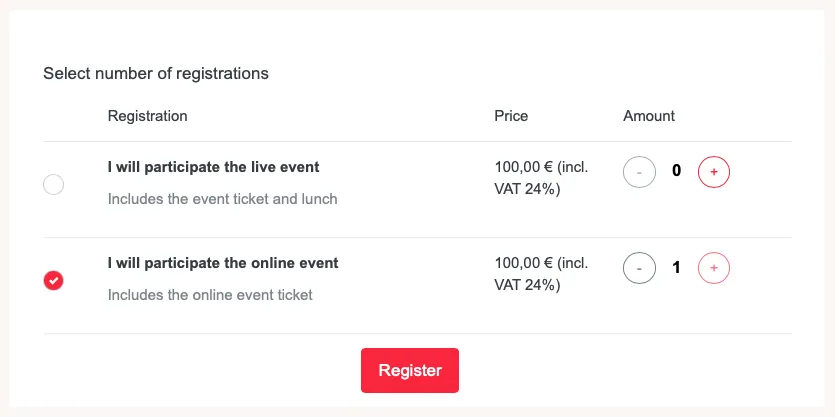Screen dimensions: 835x417
Task: Click the 100,00 € price in live event row
Action: coord(523,167)
